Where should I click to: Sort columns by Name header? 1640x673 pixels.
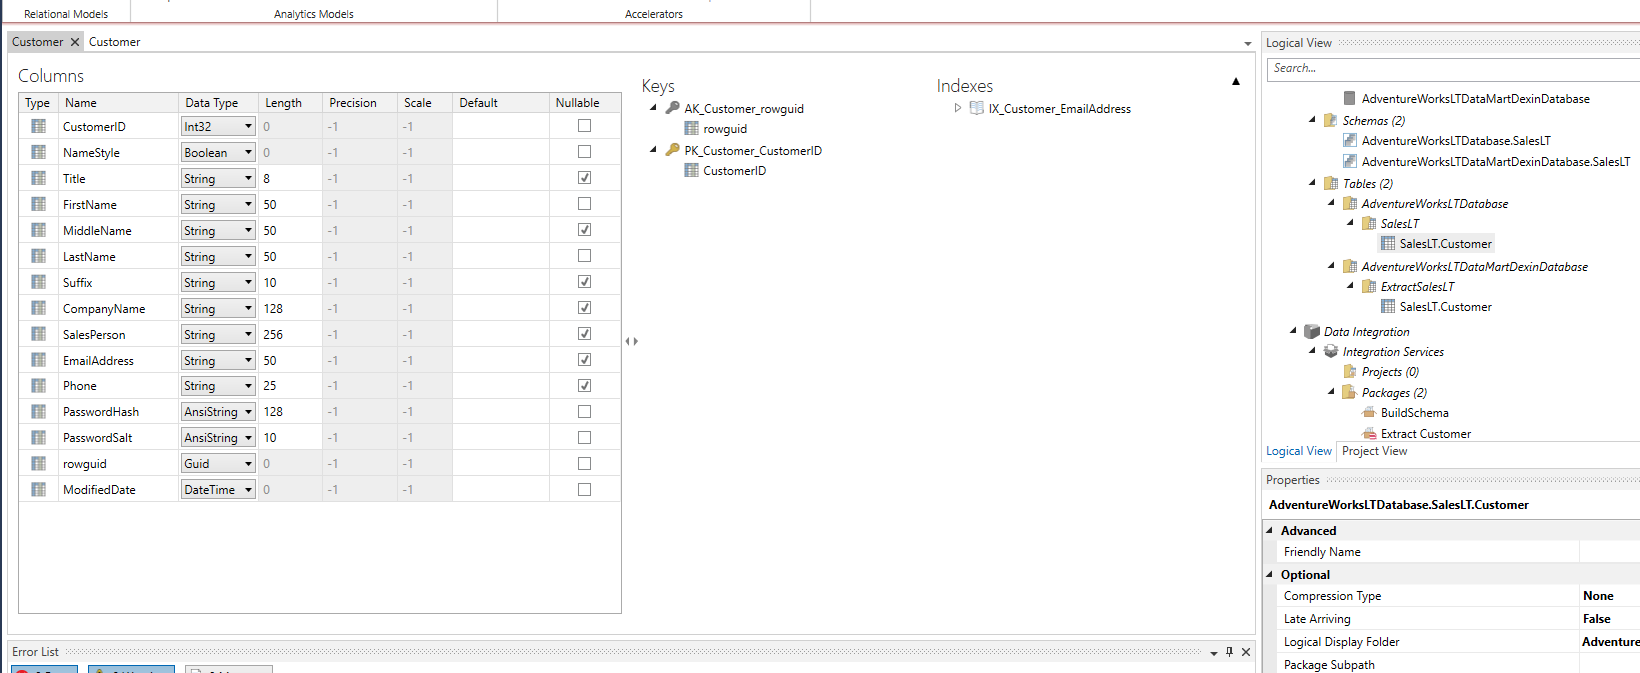point(118,103)
